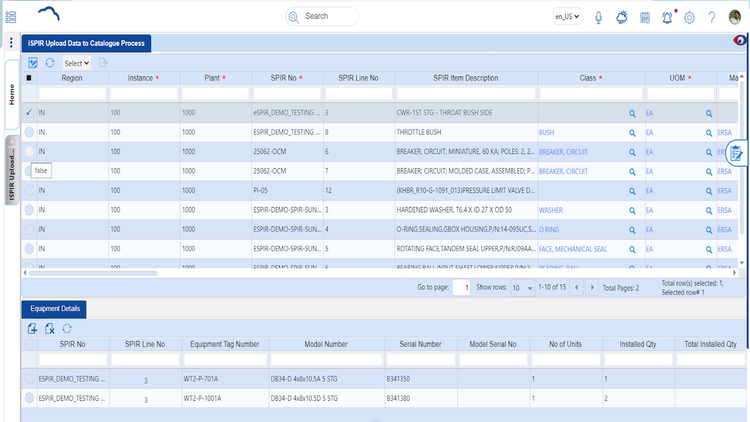Open the help question mark icon

coord(712,18)
